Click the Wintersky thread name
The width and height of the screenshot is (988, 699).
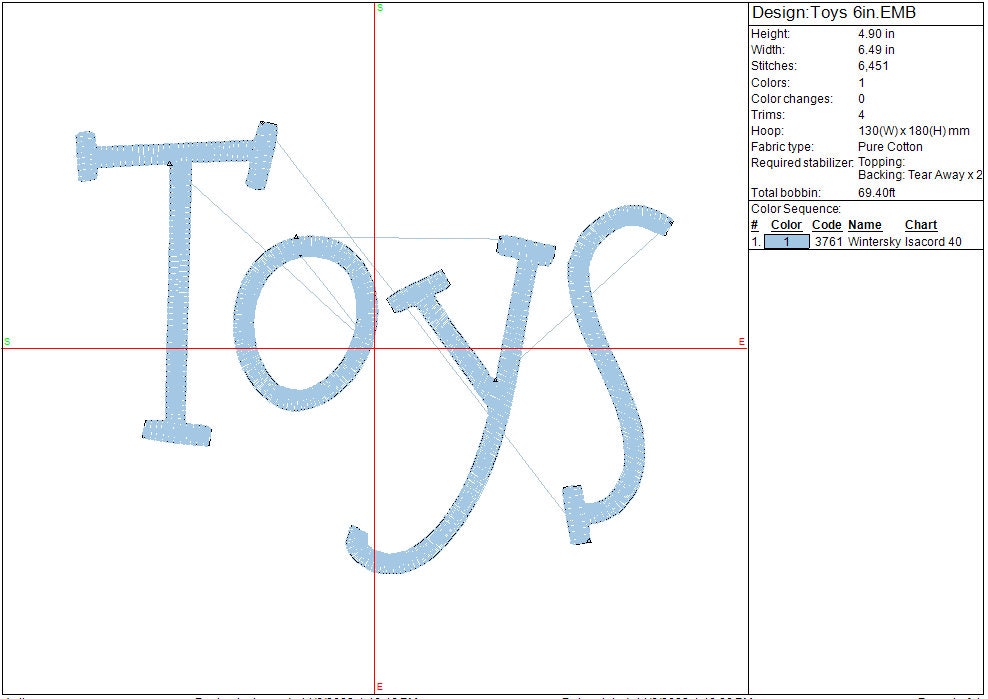pos(875,242)
